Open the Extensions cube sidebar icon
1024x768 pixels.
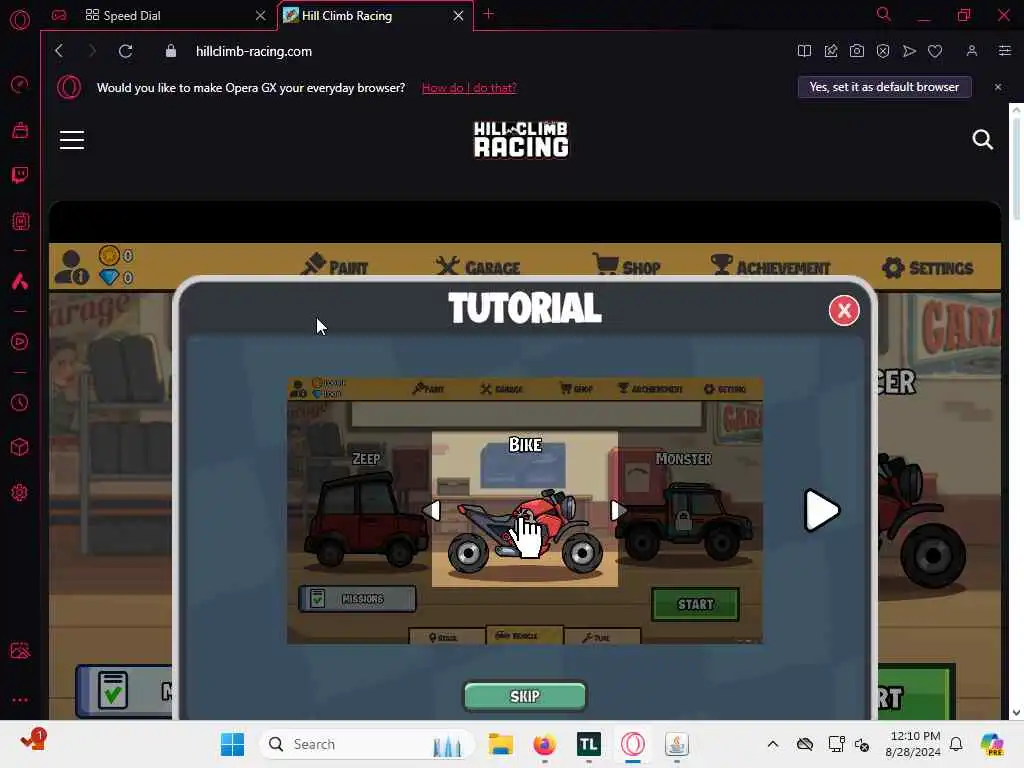point(20,447)
